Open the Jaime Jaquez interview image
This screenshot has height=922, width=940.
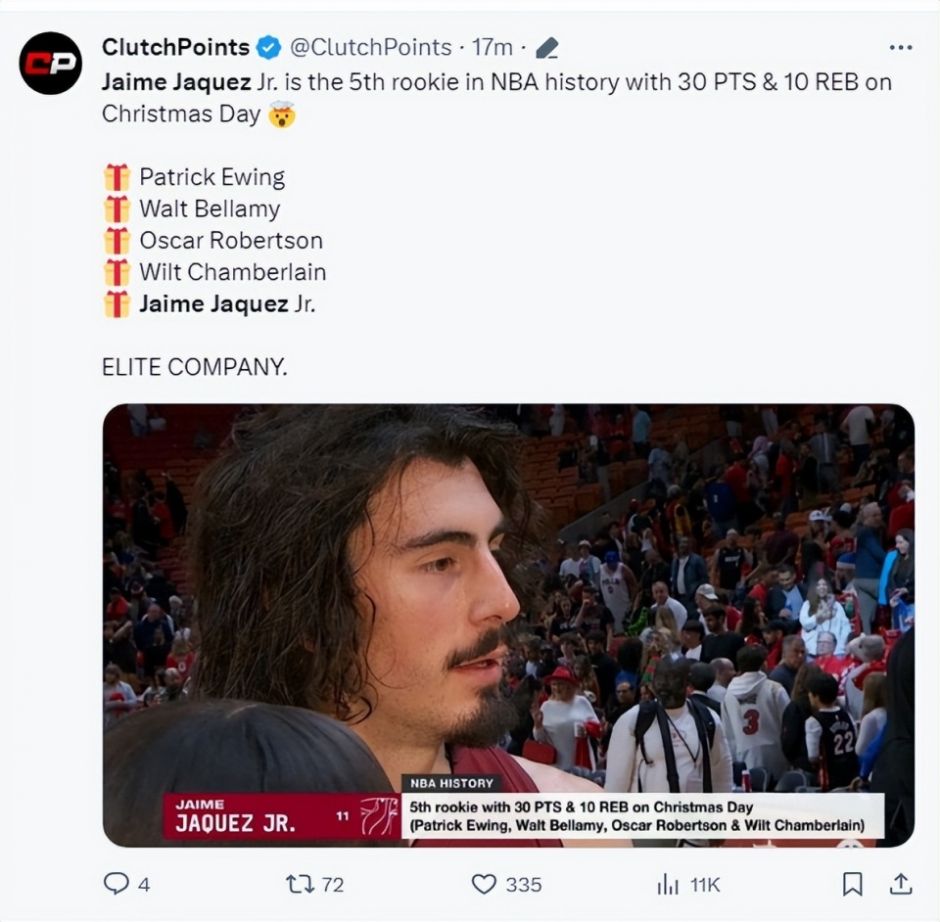(508, 625)
